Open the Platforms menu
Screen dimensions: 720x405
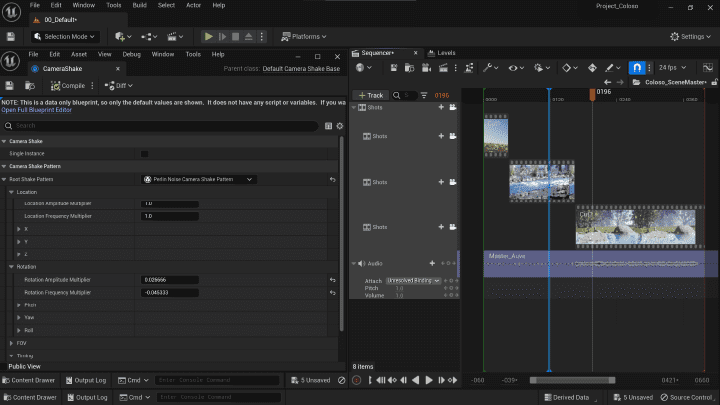[304, 37]
